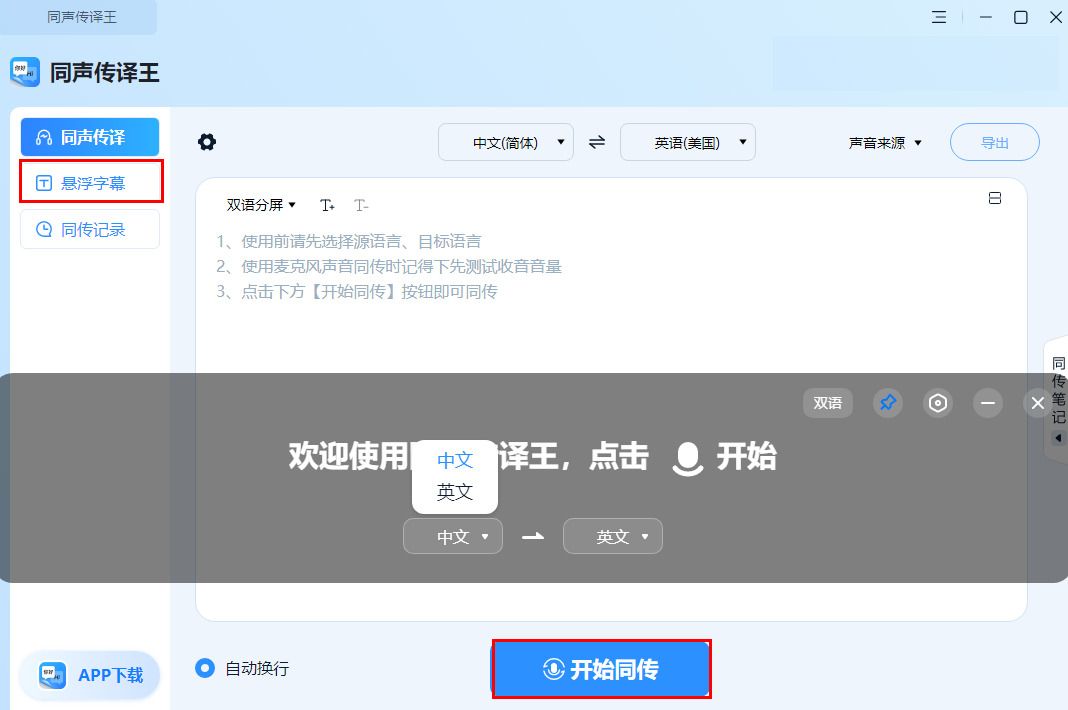
Task: Minimize the floating subtitle bar
Action: pyautogui.click(x=987, y=403)
